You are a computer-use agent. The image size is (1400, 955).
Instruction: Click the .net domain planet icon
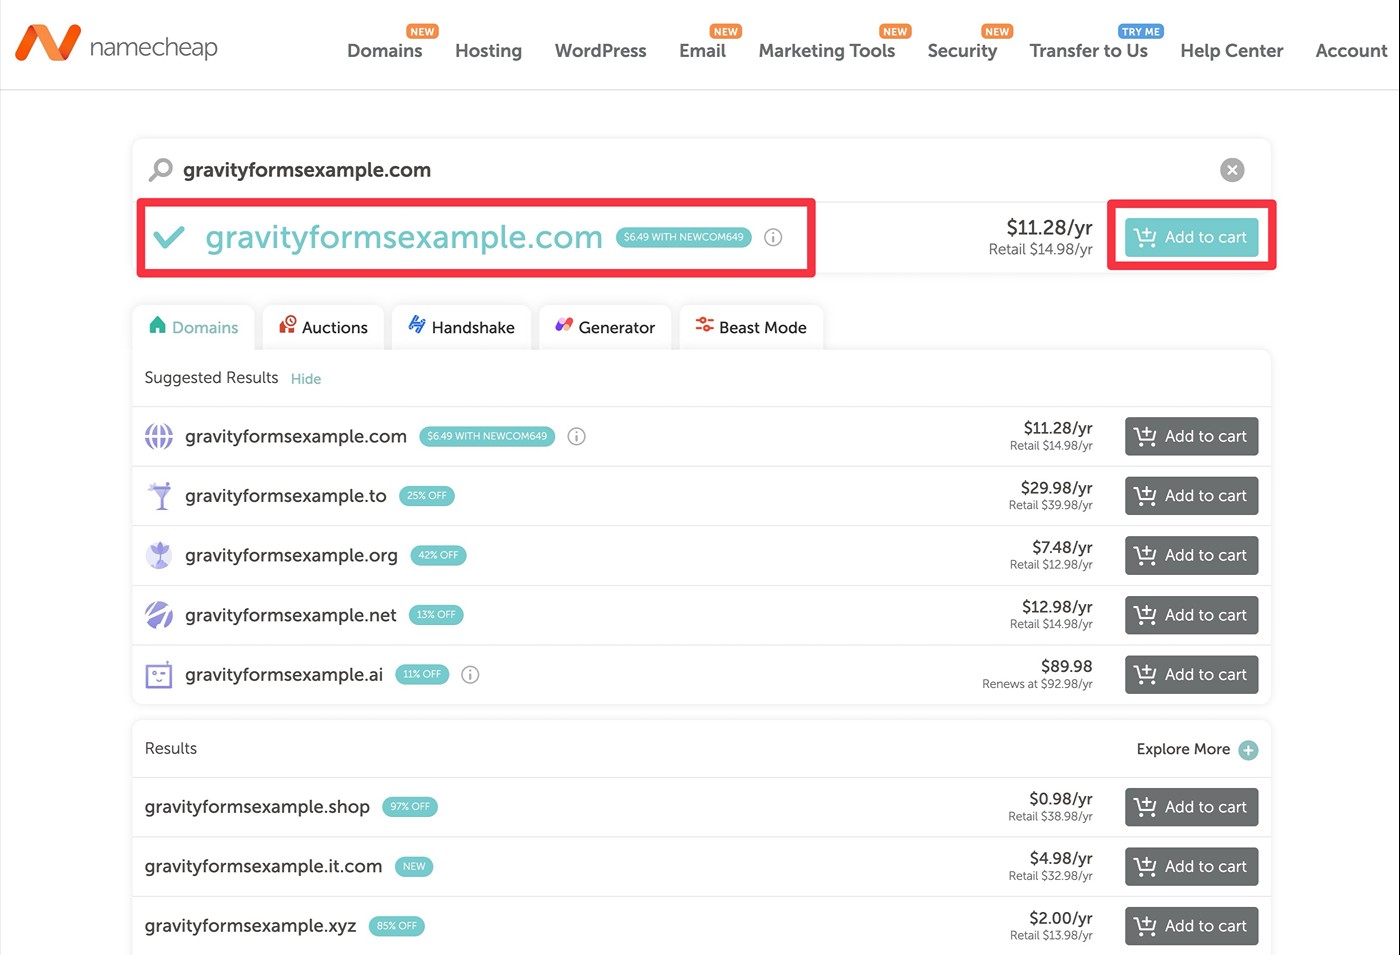[159, 614]
